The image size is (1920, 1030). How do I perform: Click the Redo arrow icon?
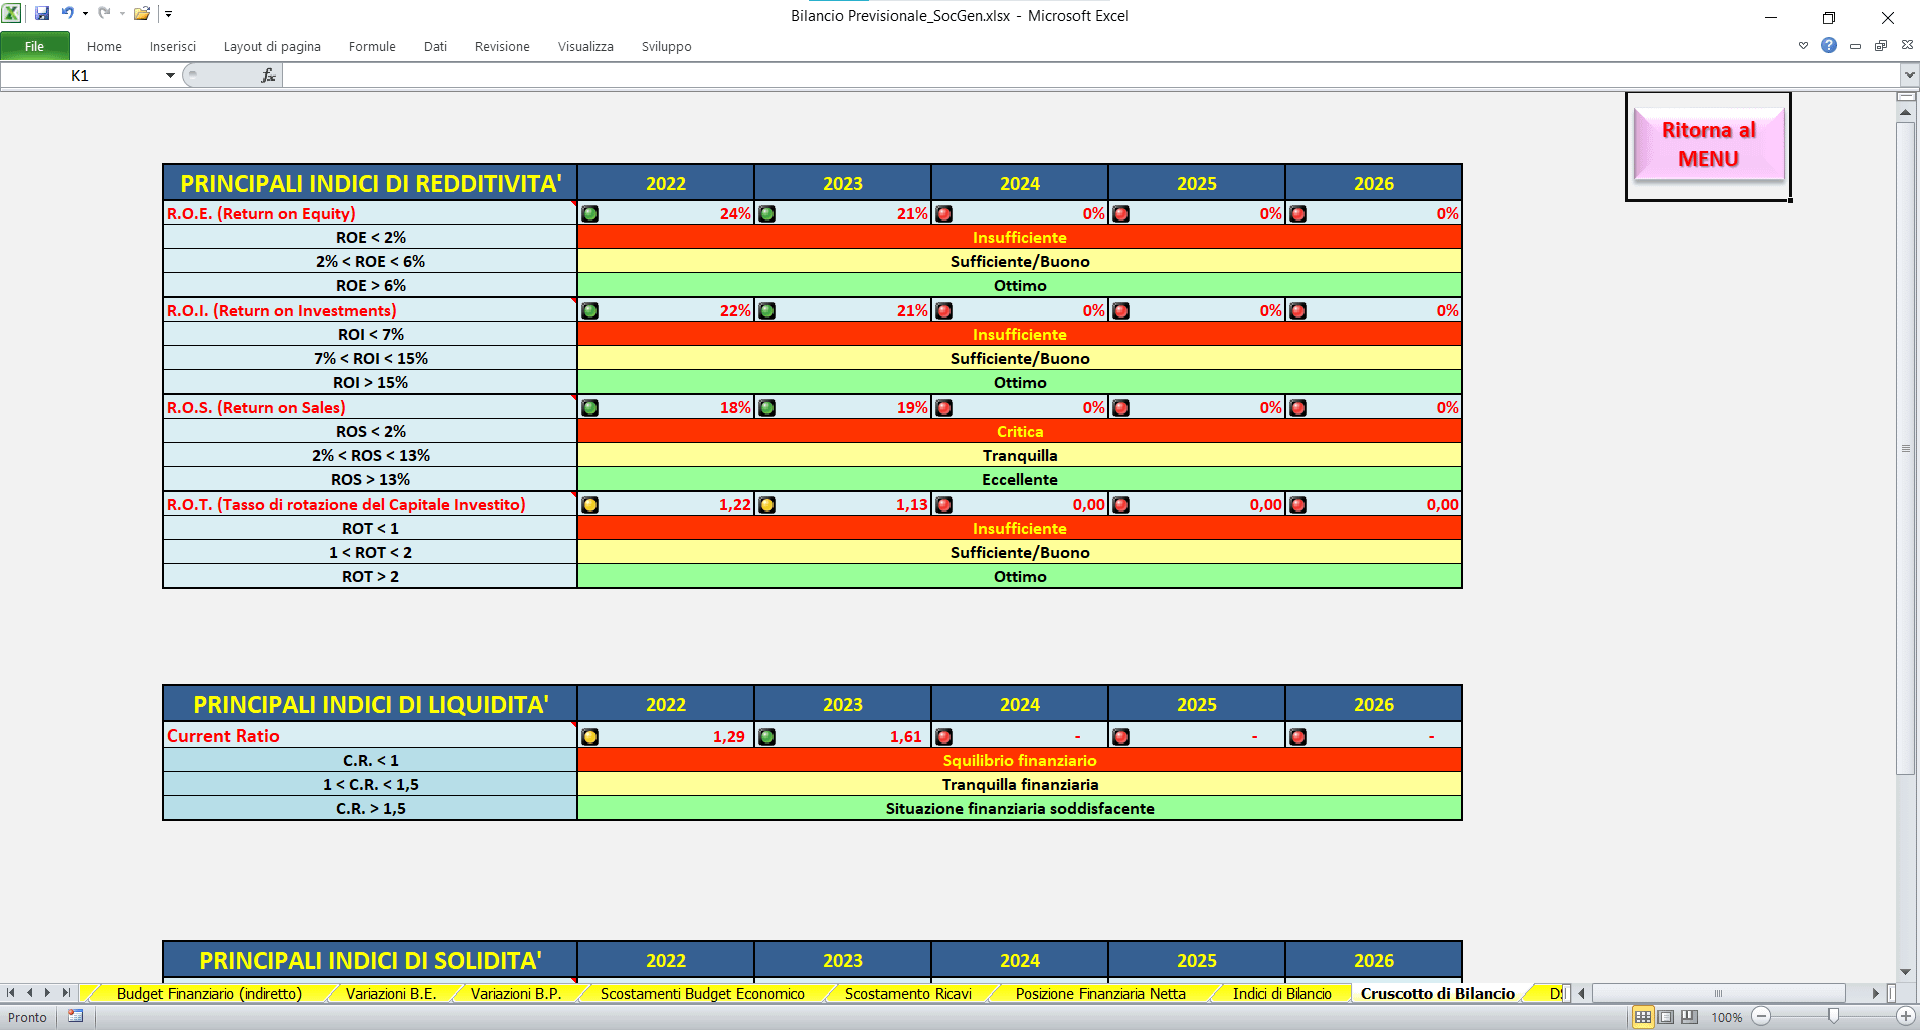(x=104, y=14)
